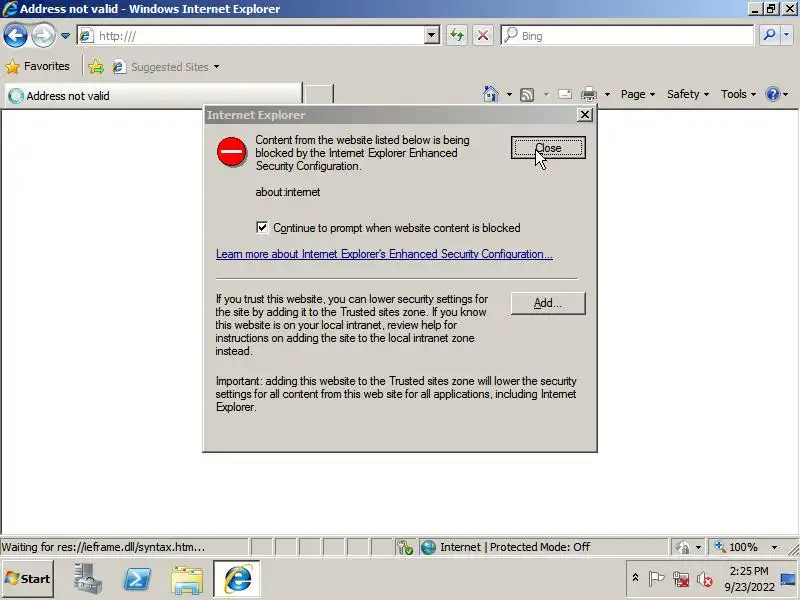The height and width of the screenshot is (600, 800).
Task: Launch Windows PowerShell from taskbar
Action: click(137, 579)
